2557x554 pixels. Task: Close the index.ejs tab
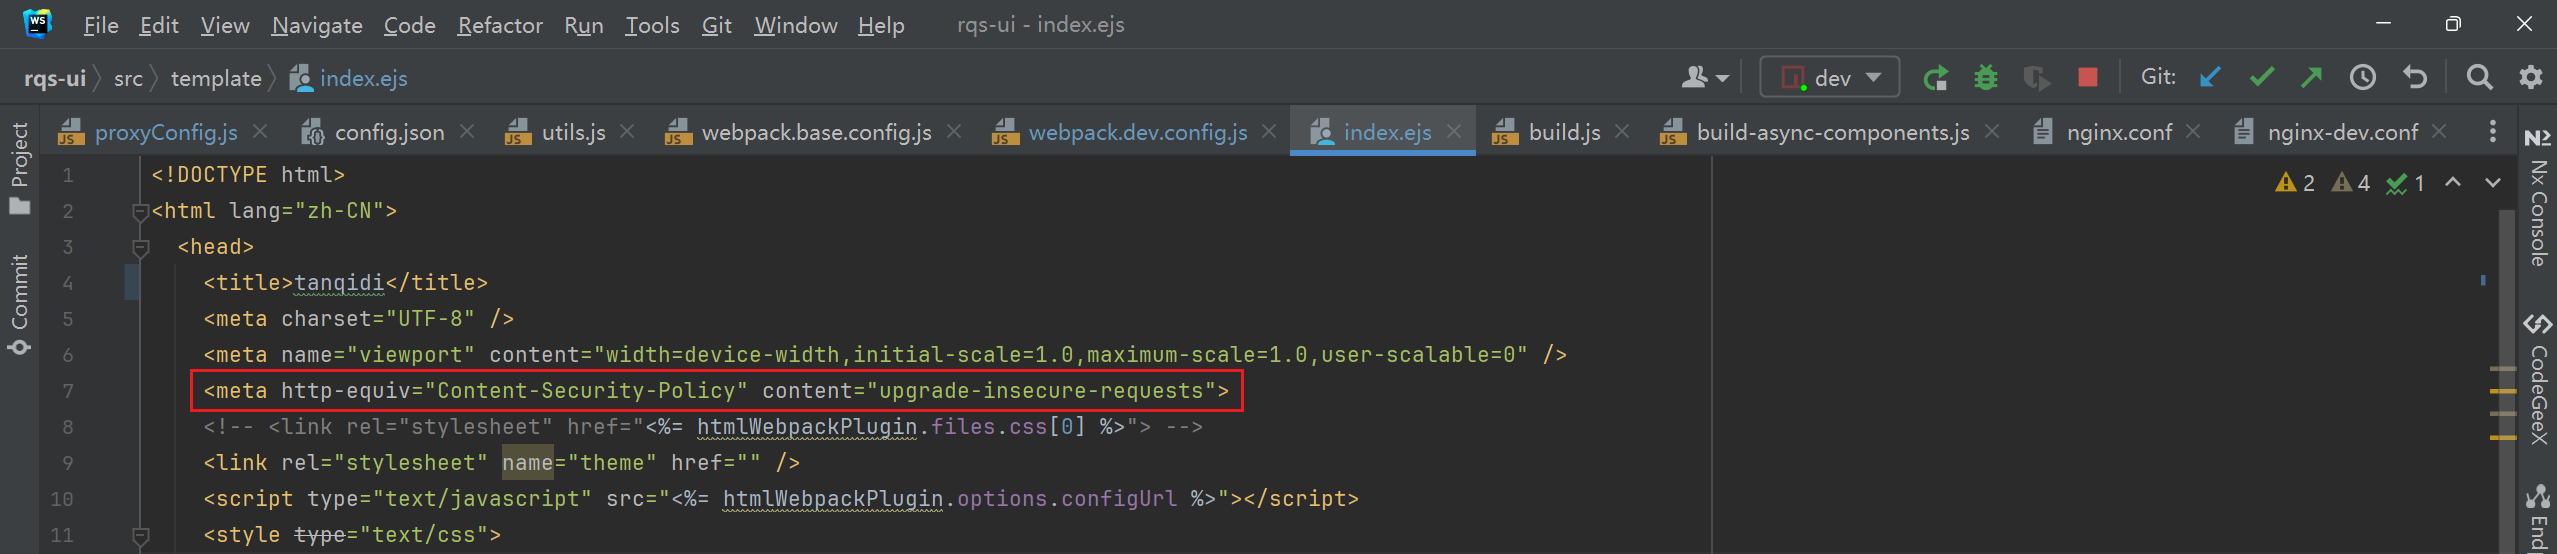click(1454, 131)
